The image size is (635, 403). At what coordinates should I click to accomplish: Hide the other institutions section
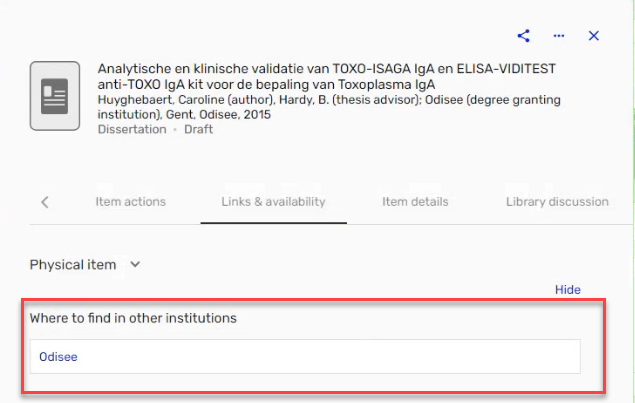click(567, 290)
